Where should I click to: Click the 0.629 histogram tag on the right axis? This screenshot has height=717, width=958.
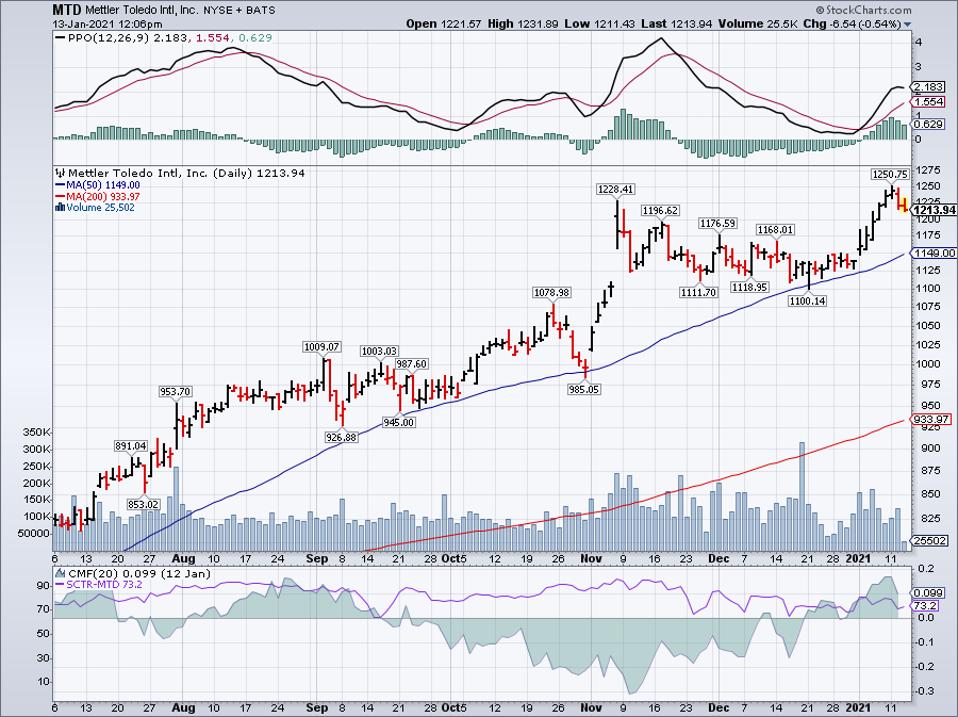point(929,124)
